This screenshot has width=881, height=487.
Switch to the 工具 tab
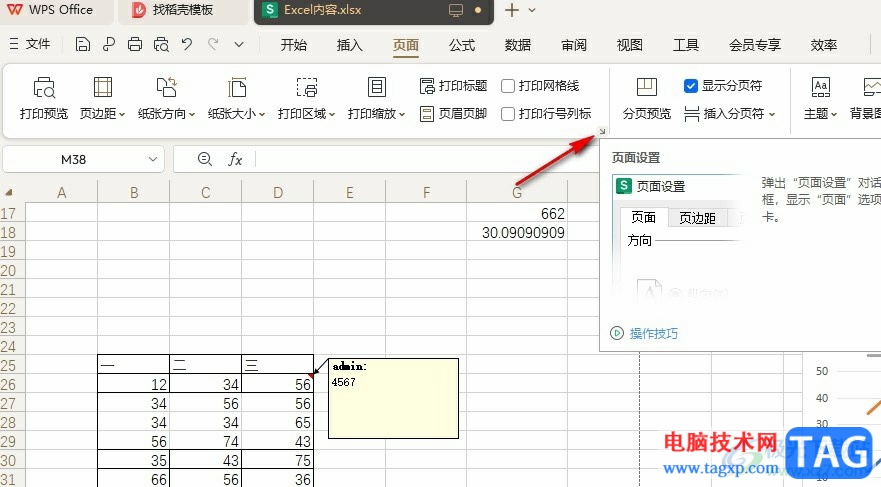[685, 45]
